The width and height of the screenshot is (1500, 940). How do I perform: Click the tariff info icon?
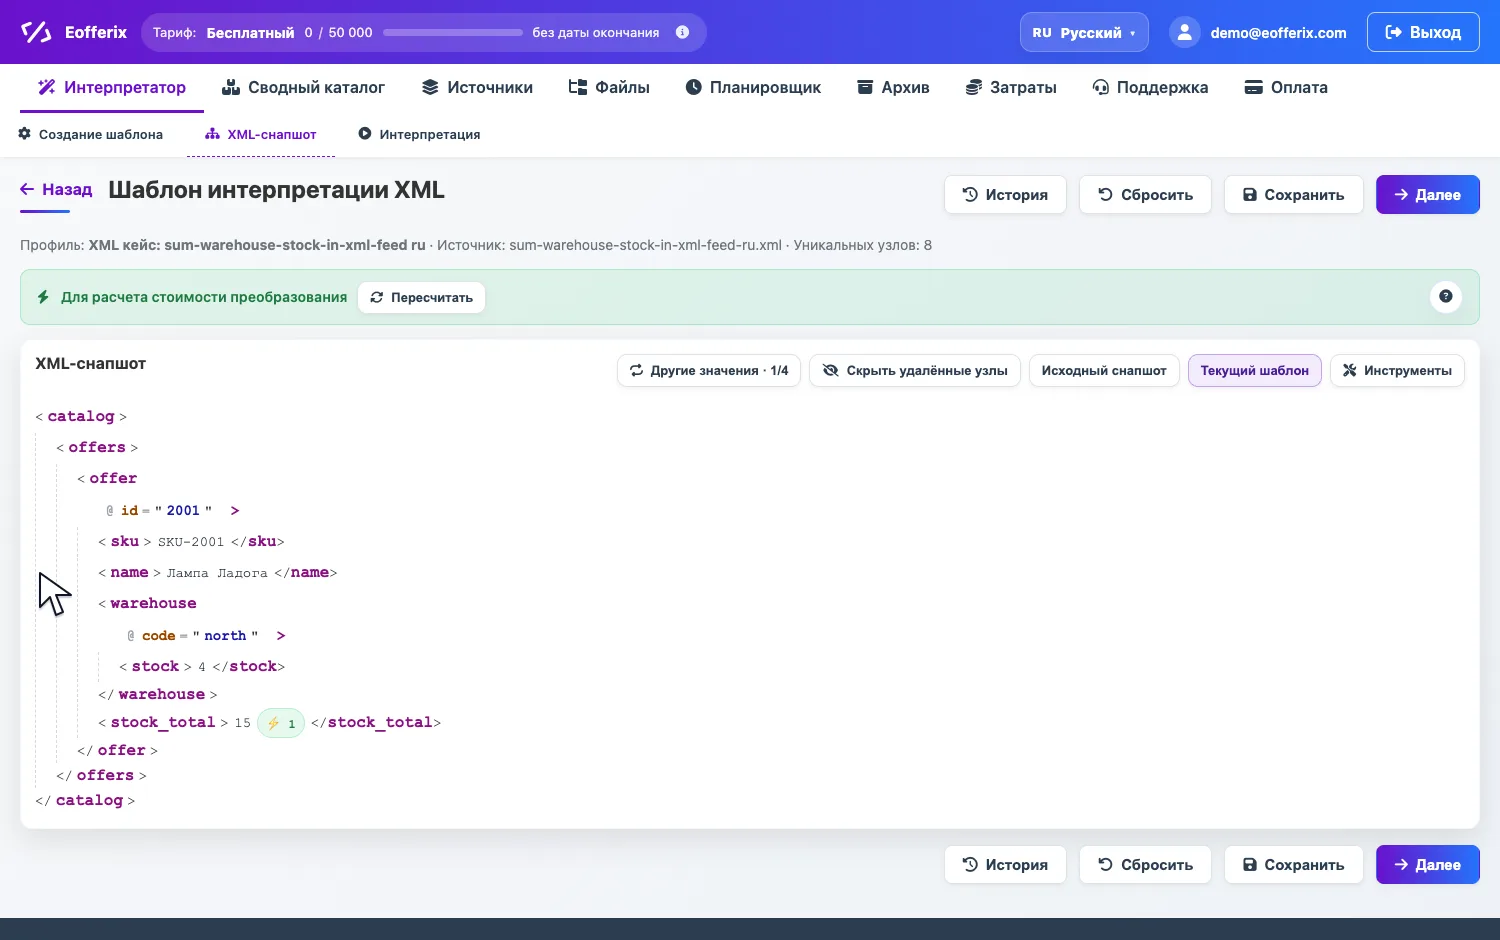(682, 32)
